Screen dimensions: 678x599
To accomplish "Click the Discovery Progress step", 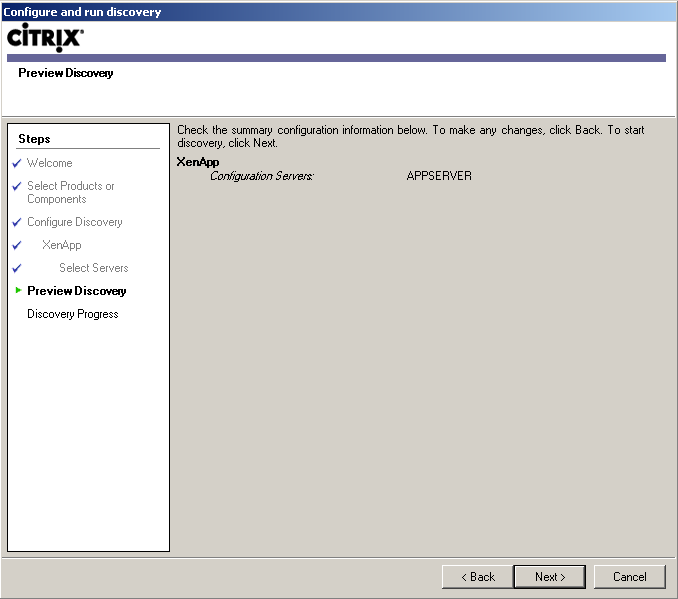I will pyautogui.click(x=73, y=314).
